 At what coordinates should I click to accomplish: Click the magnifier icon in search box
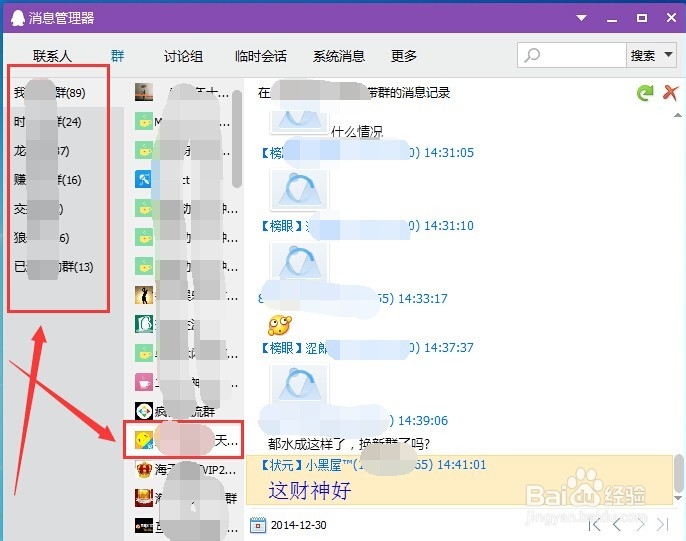click(x=532, y=56)
